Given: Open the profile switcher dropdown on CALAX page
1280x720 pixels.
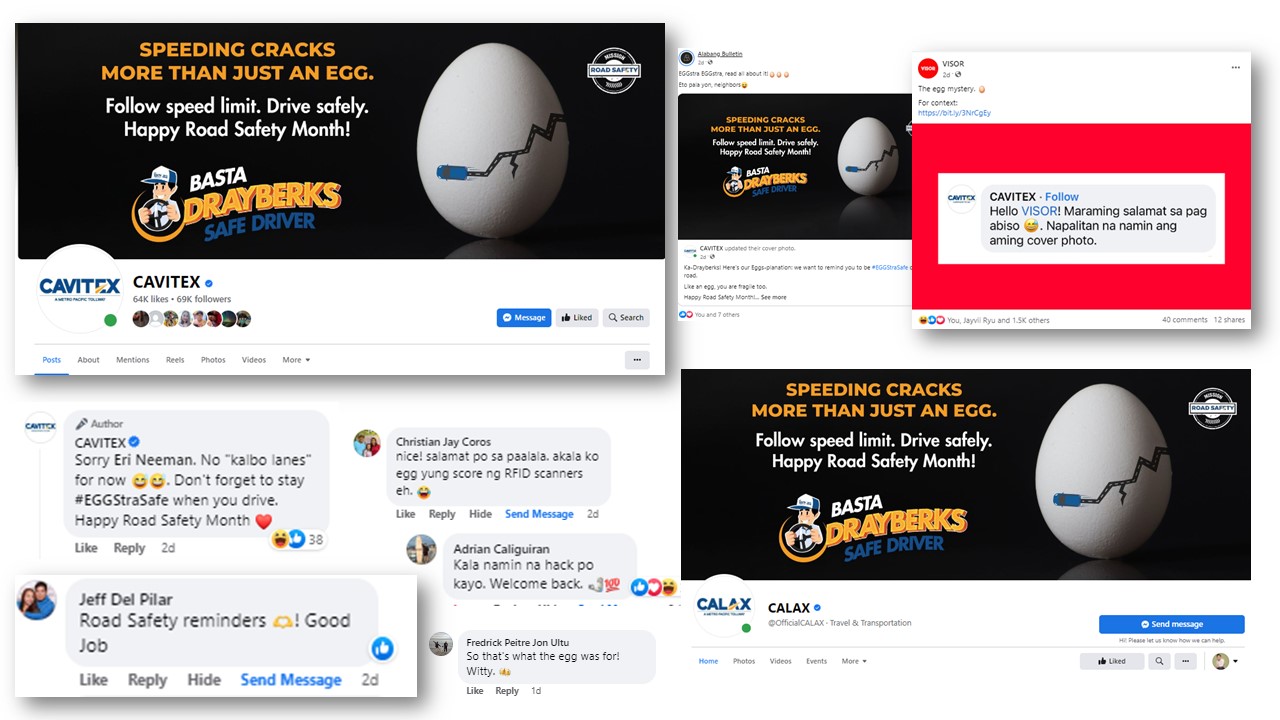Looking at the screenshot, I should tap(1225, 661).
